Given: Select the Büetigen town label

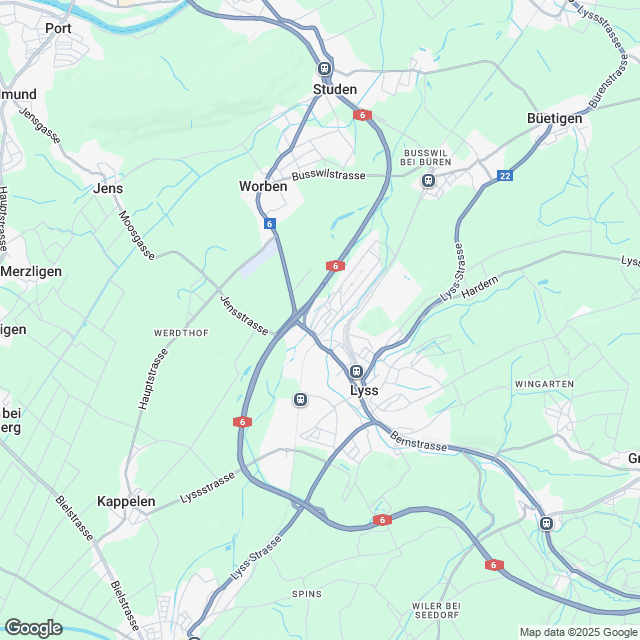Looking at the screenshot, I should (x=555, y=118).
